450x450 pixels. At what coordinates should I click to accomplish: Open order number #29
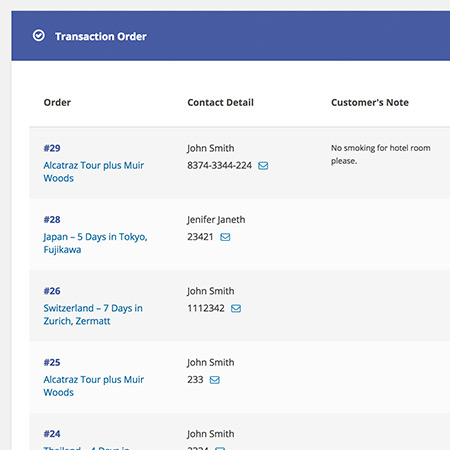pos(52,148)
